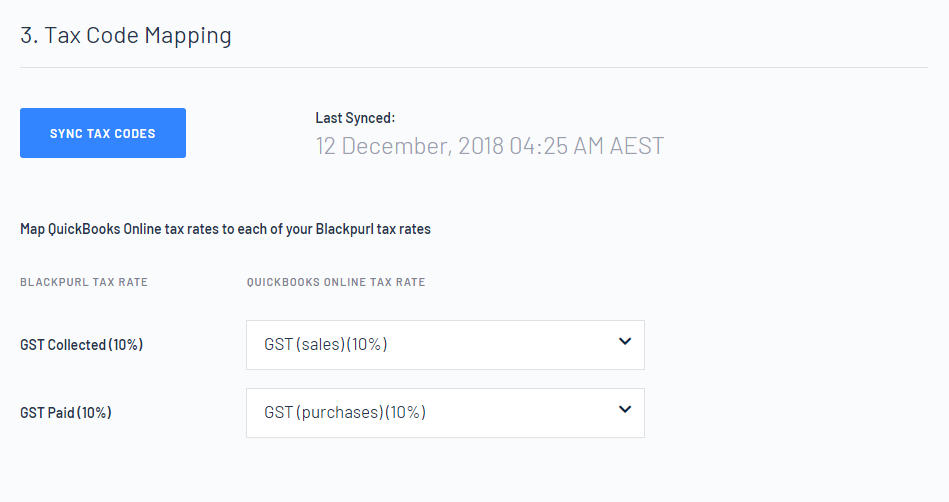
Task: Expand the chevron arrow for GST Collected row
Action: point(625,342)
